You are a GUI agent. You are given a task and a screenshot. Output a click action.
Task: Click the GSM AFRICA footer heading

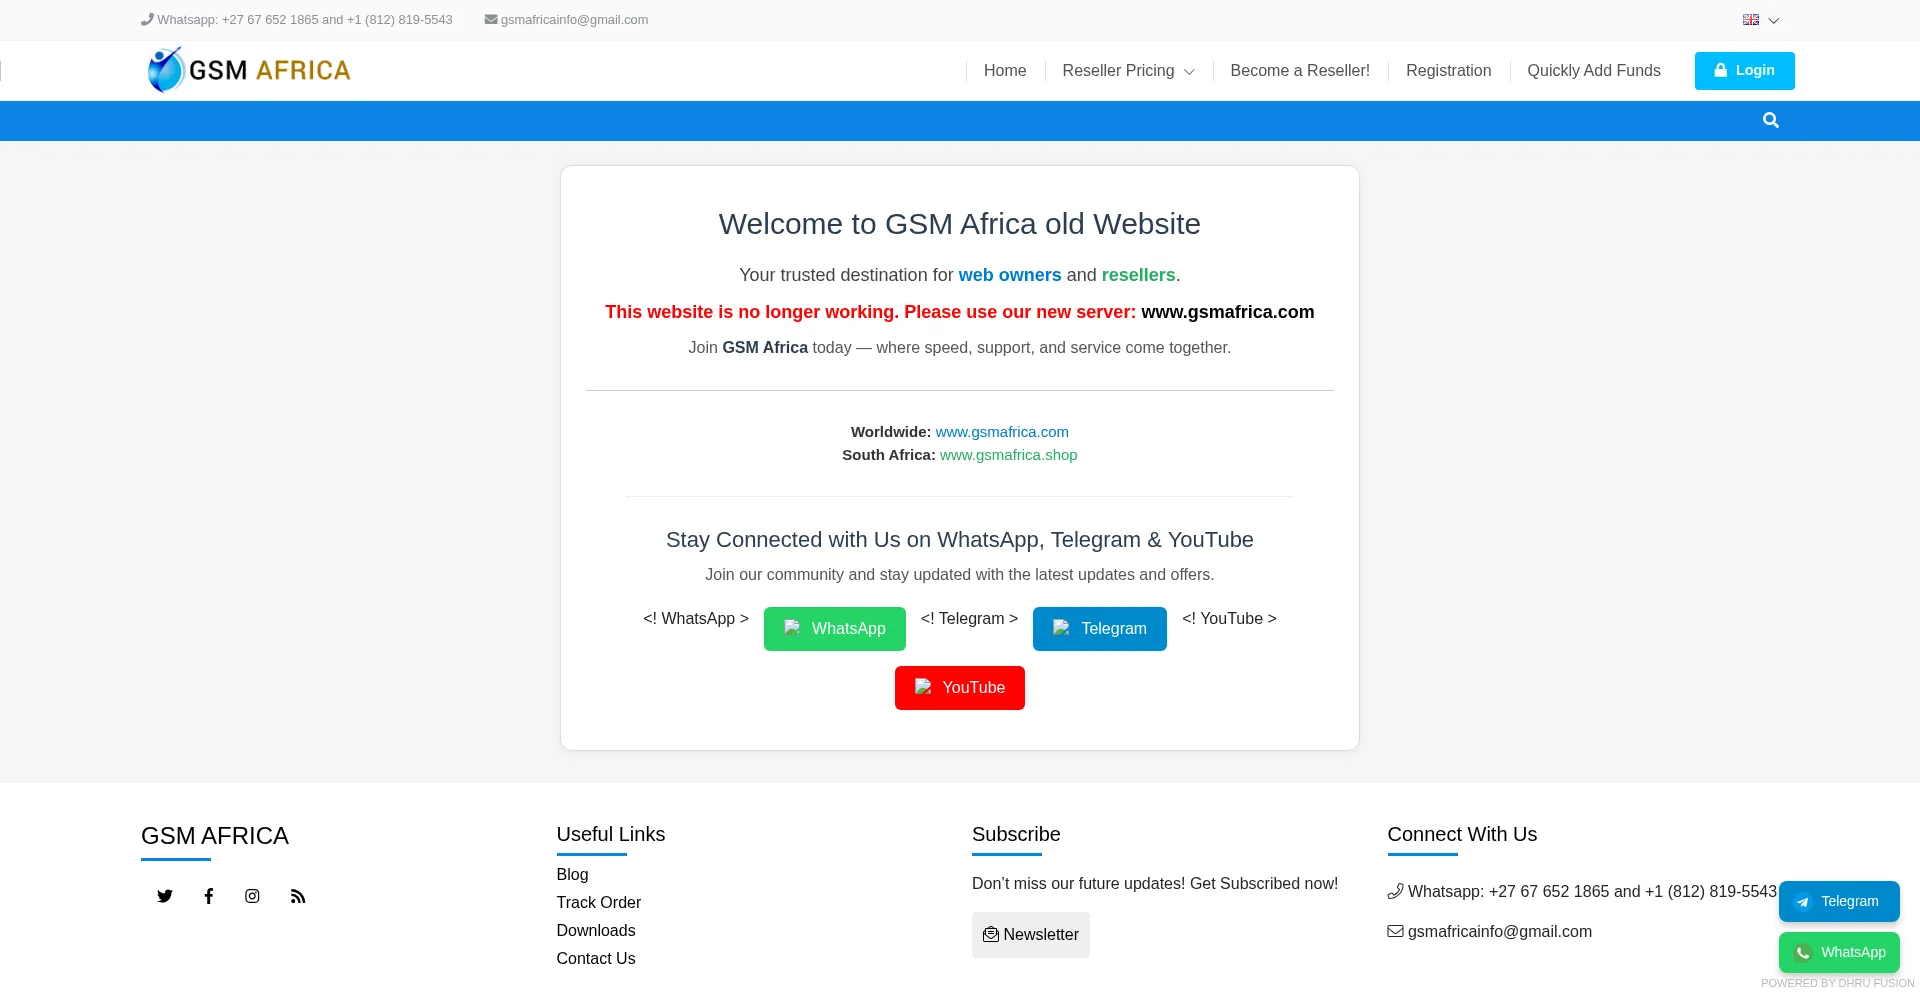(x=215, y=836)
